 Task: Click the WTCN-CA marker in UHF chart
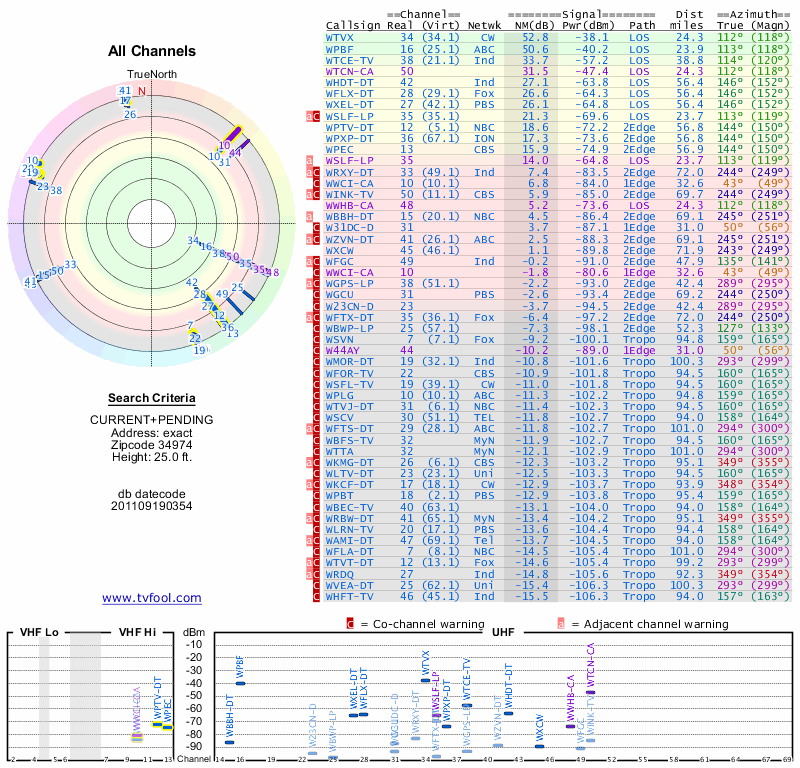tap(590, 692)
